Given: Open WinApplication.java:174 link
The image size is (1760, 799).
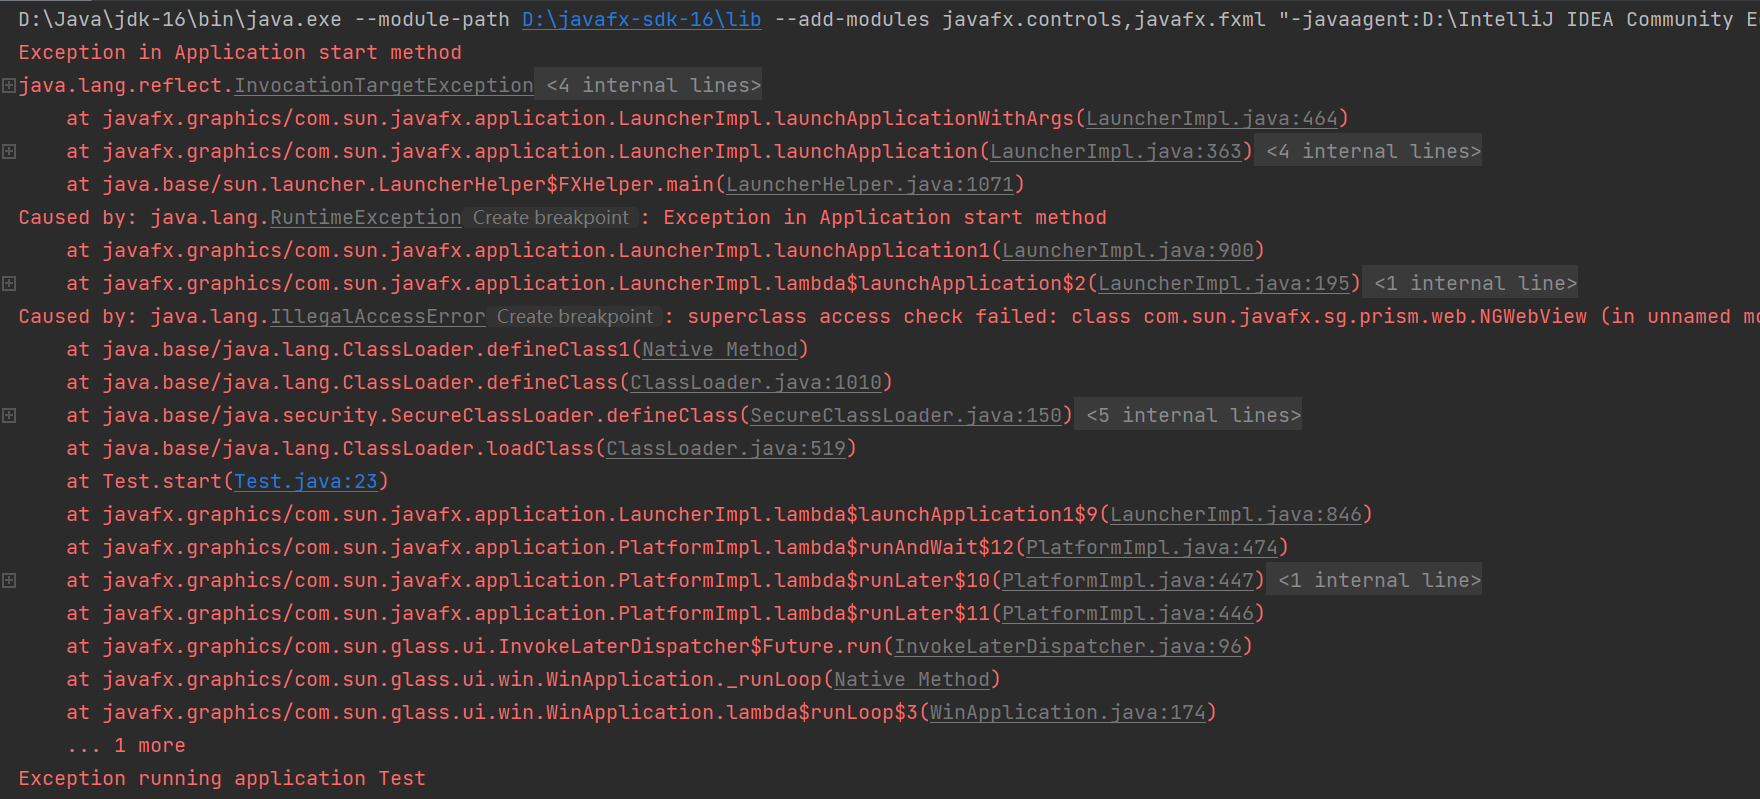Looking at the screenshot, I should click(x=1068, y=713).
